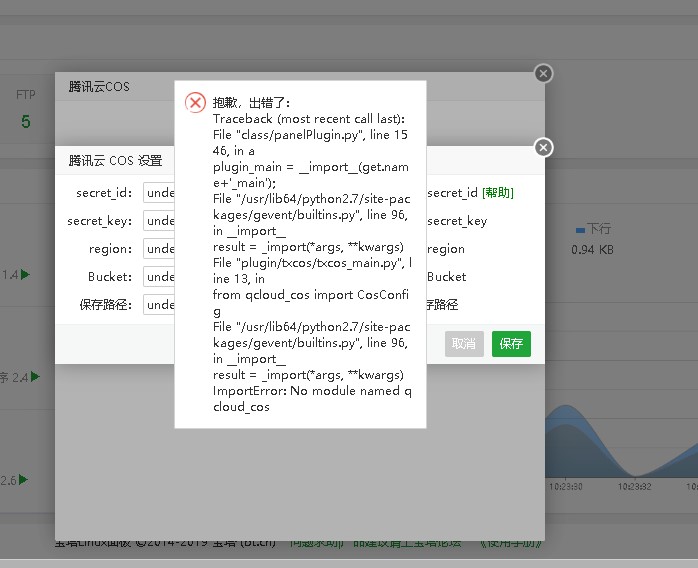Focus the secret_key input field
The image size is (698, 568).
tap(159, 221)
